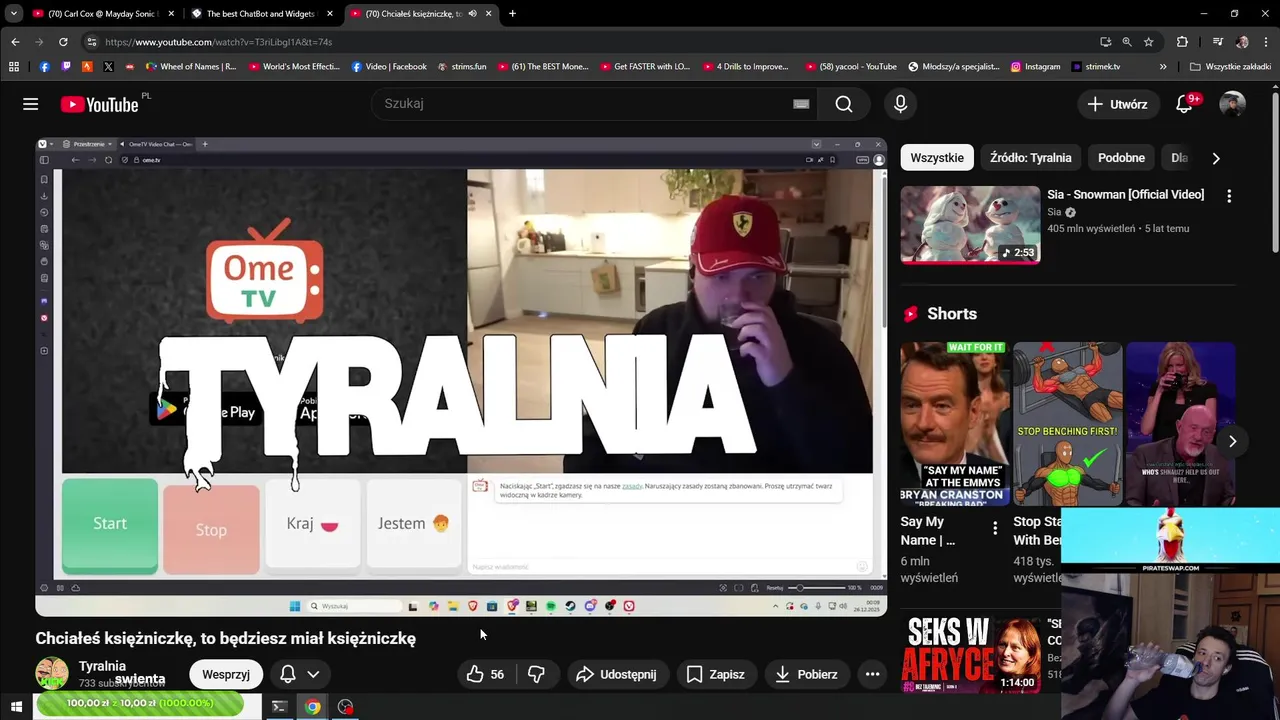Viewport: 1280px width, 720px height.
Task: Start voice search with microphone icon
Action: pyautogui.click(x=900, y=104)
